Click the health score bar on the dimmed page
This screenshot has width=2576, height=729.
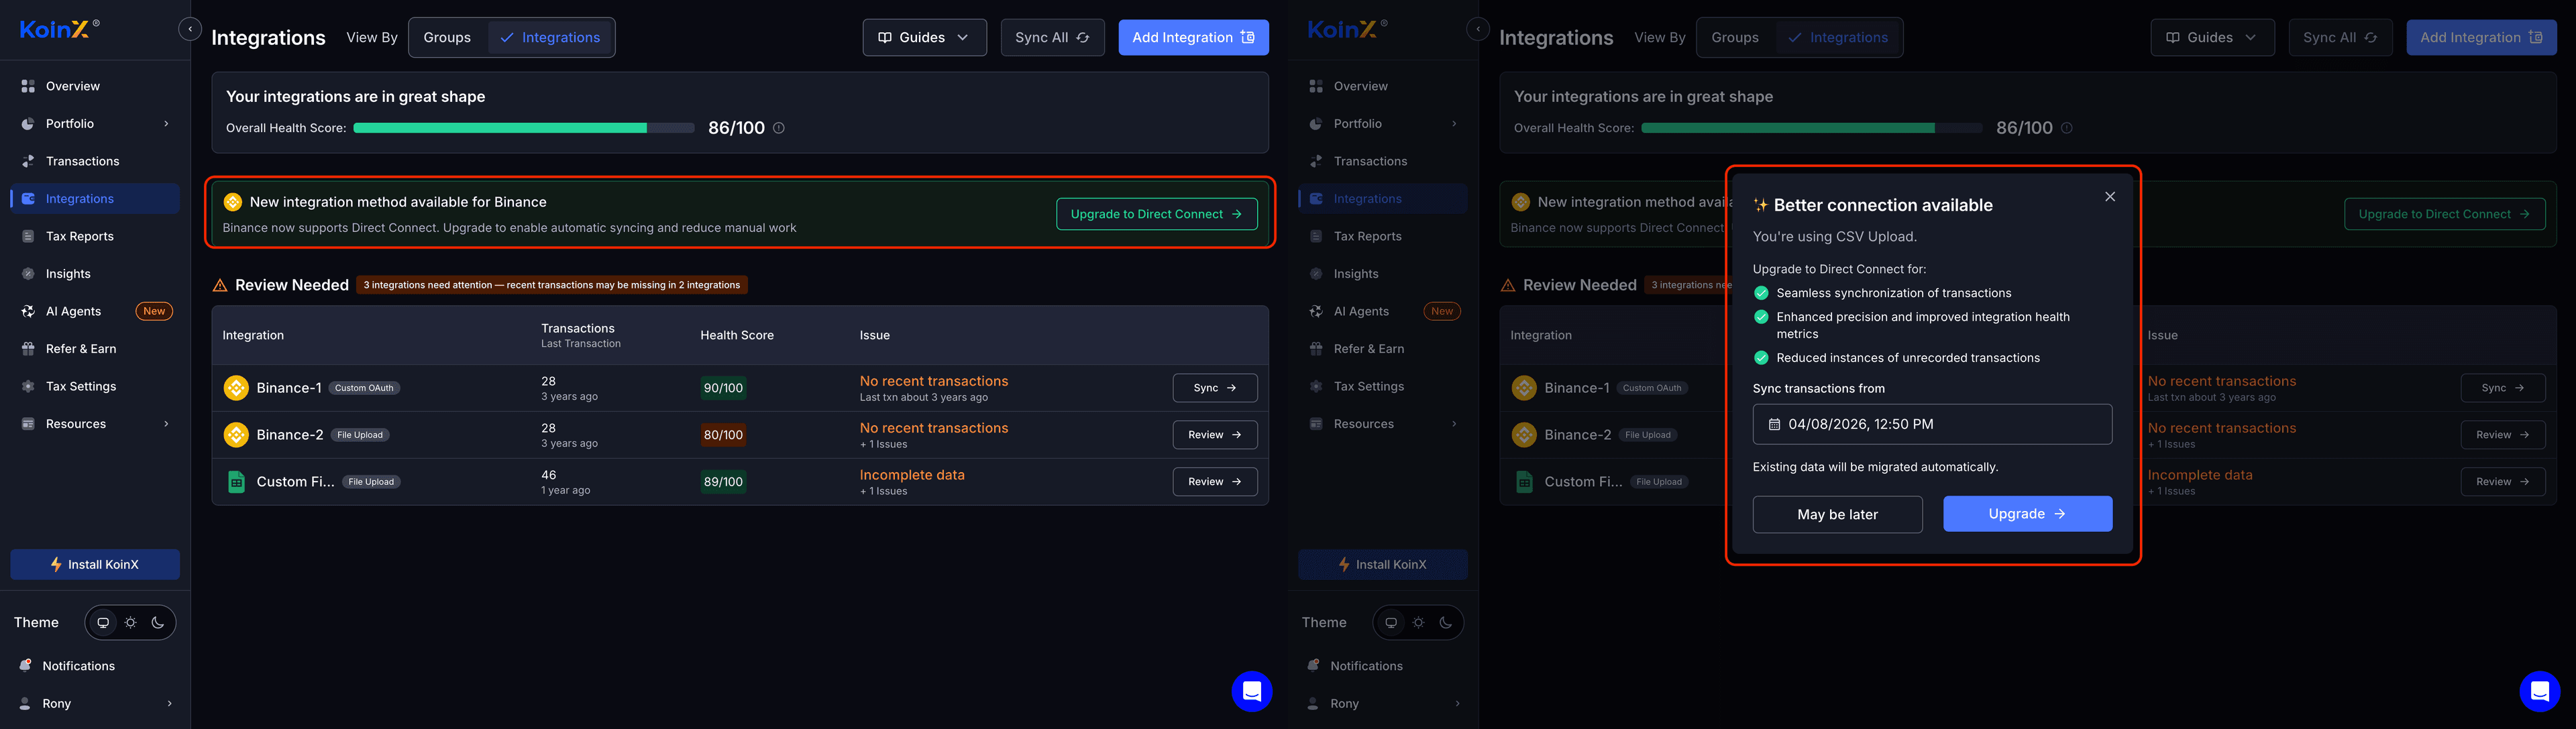(x=1812, y=128)
